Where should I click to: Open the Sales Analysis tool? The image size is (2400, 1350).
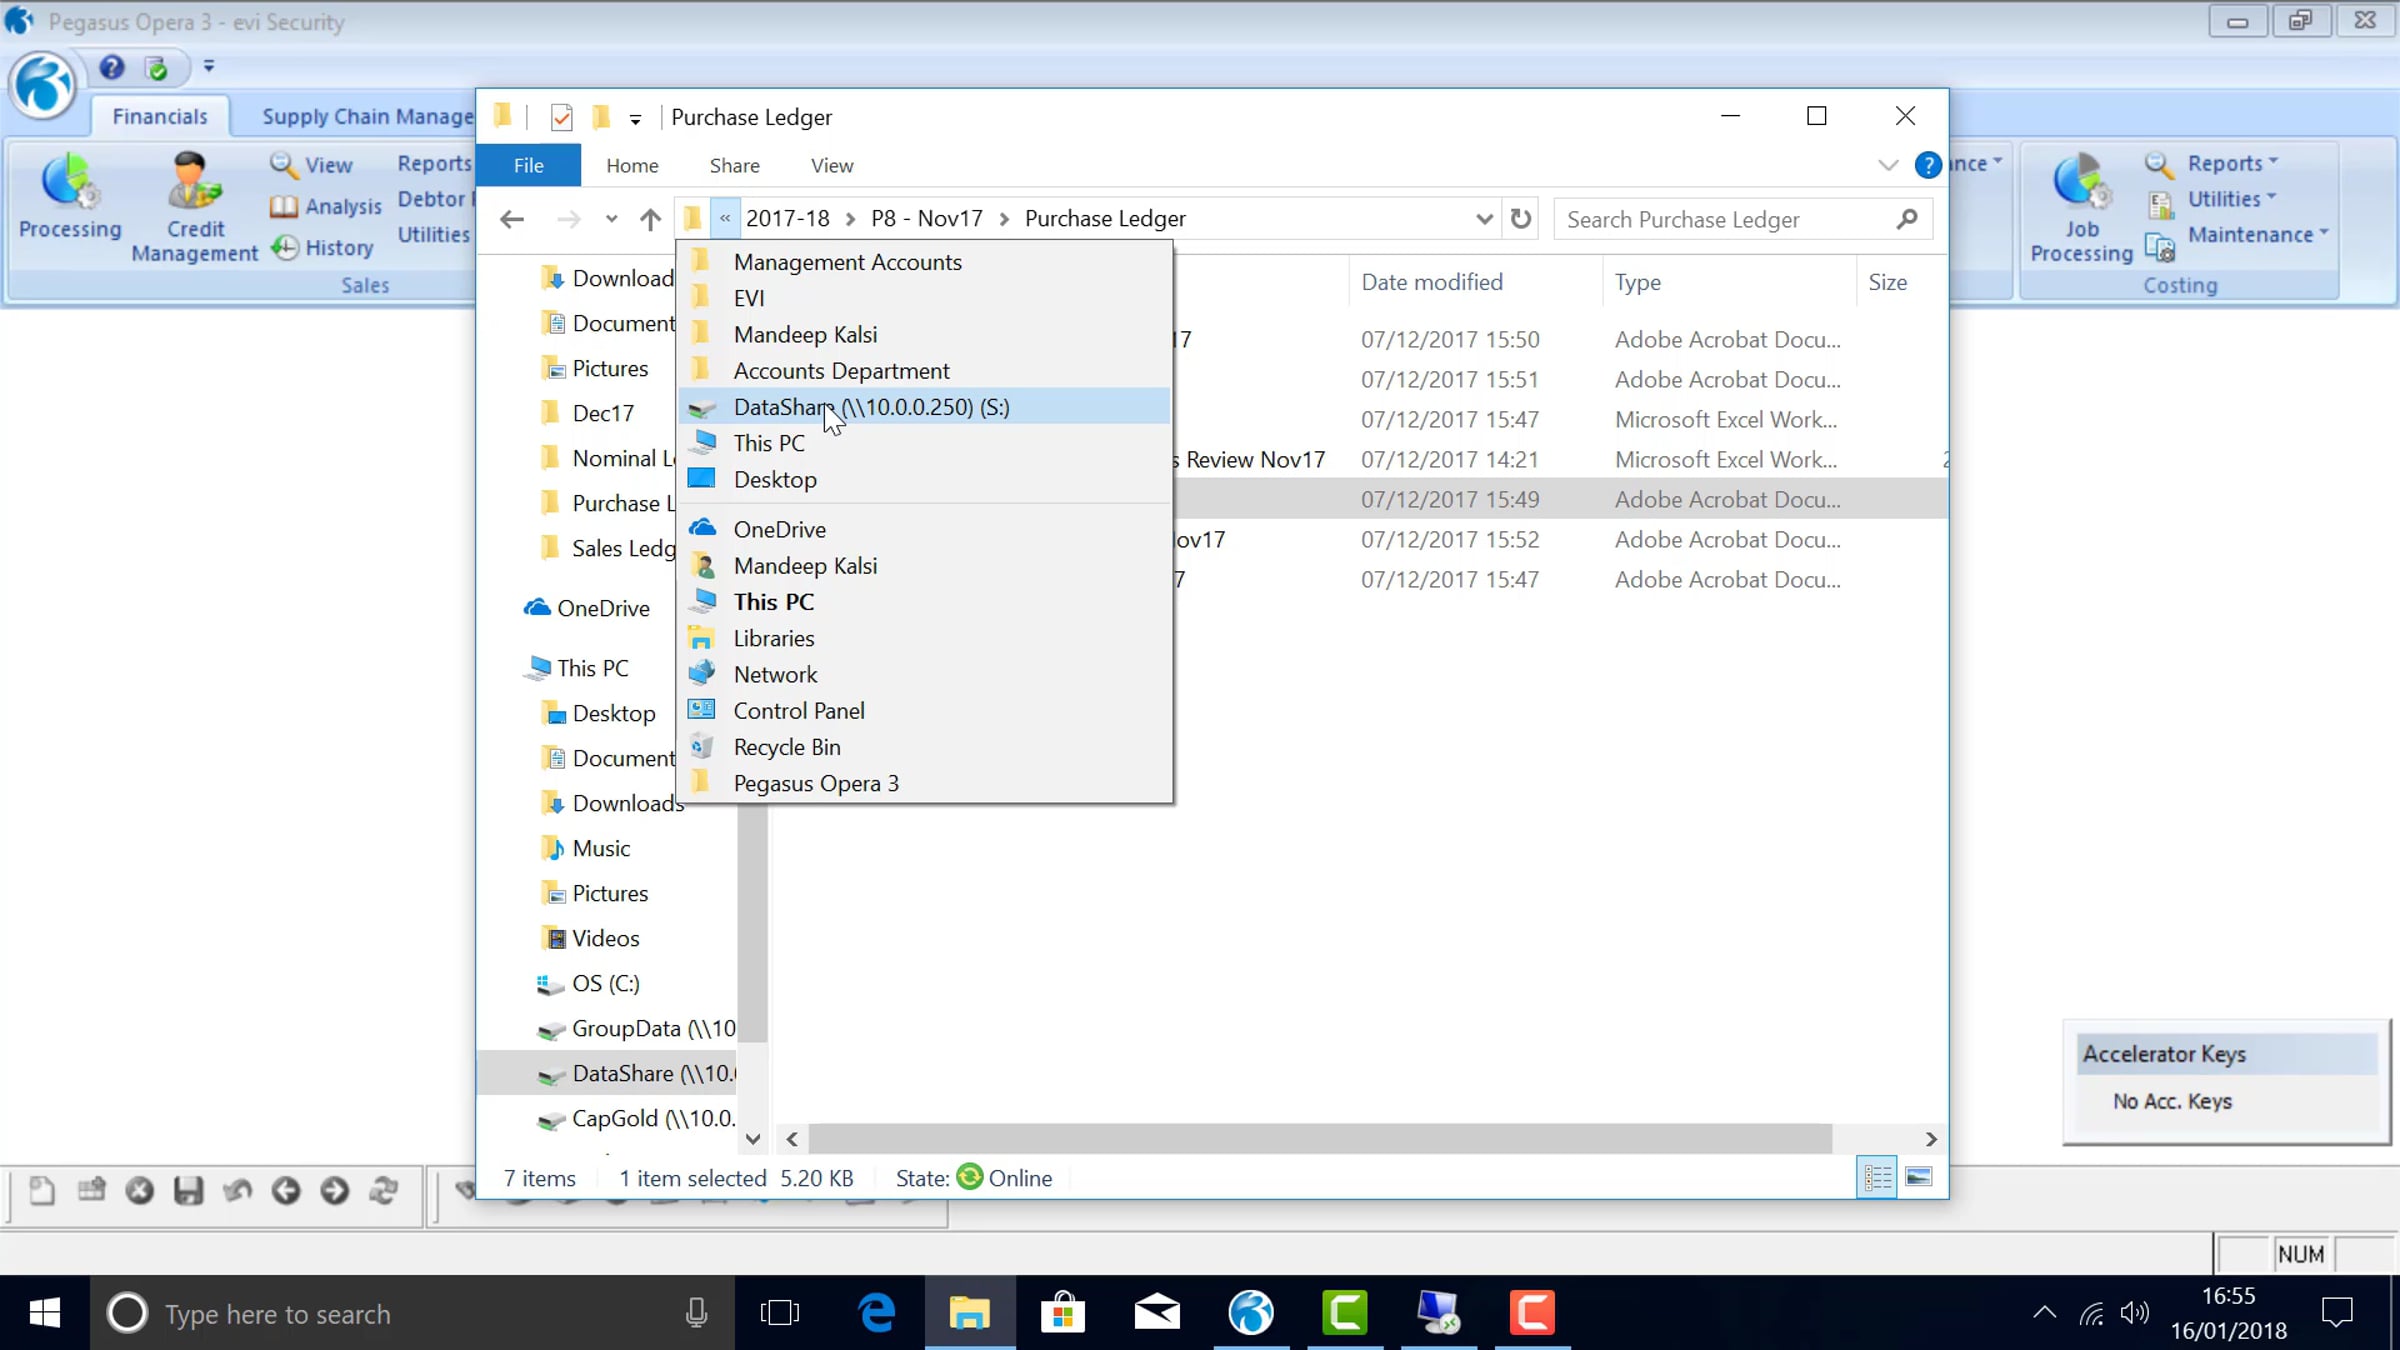pos(326,206)
